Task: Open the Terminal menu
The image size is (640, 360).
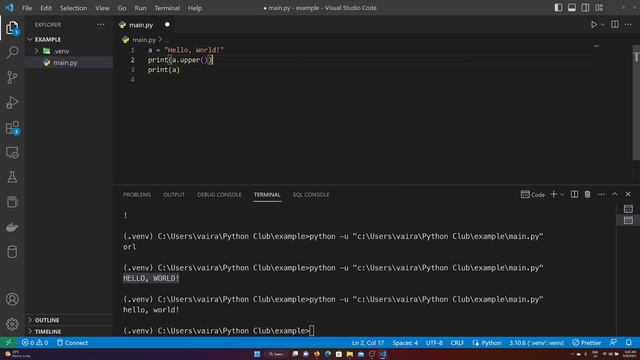Action: pos(167,8)
